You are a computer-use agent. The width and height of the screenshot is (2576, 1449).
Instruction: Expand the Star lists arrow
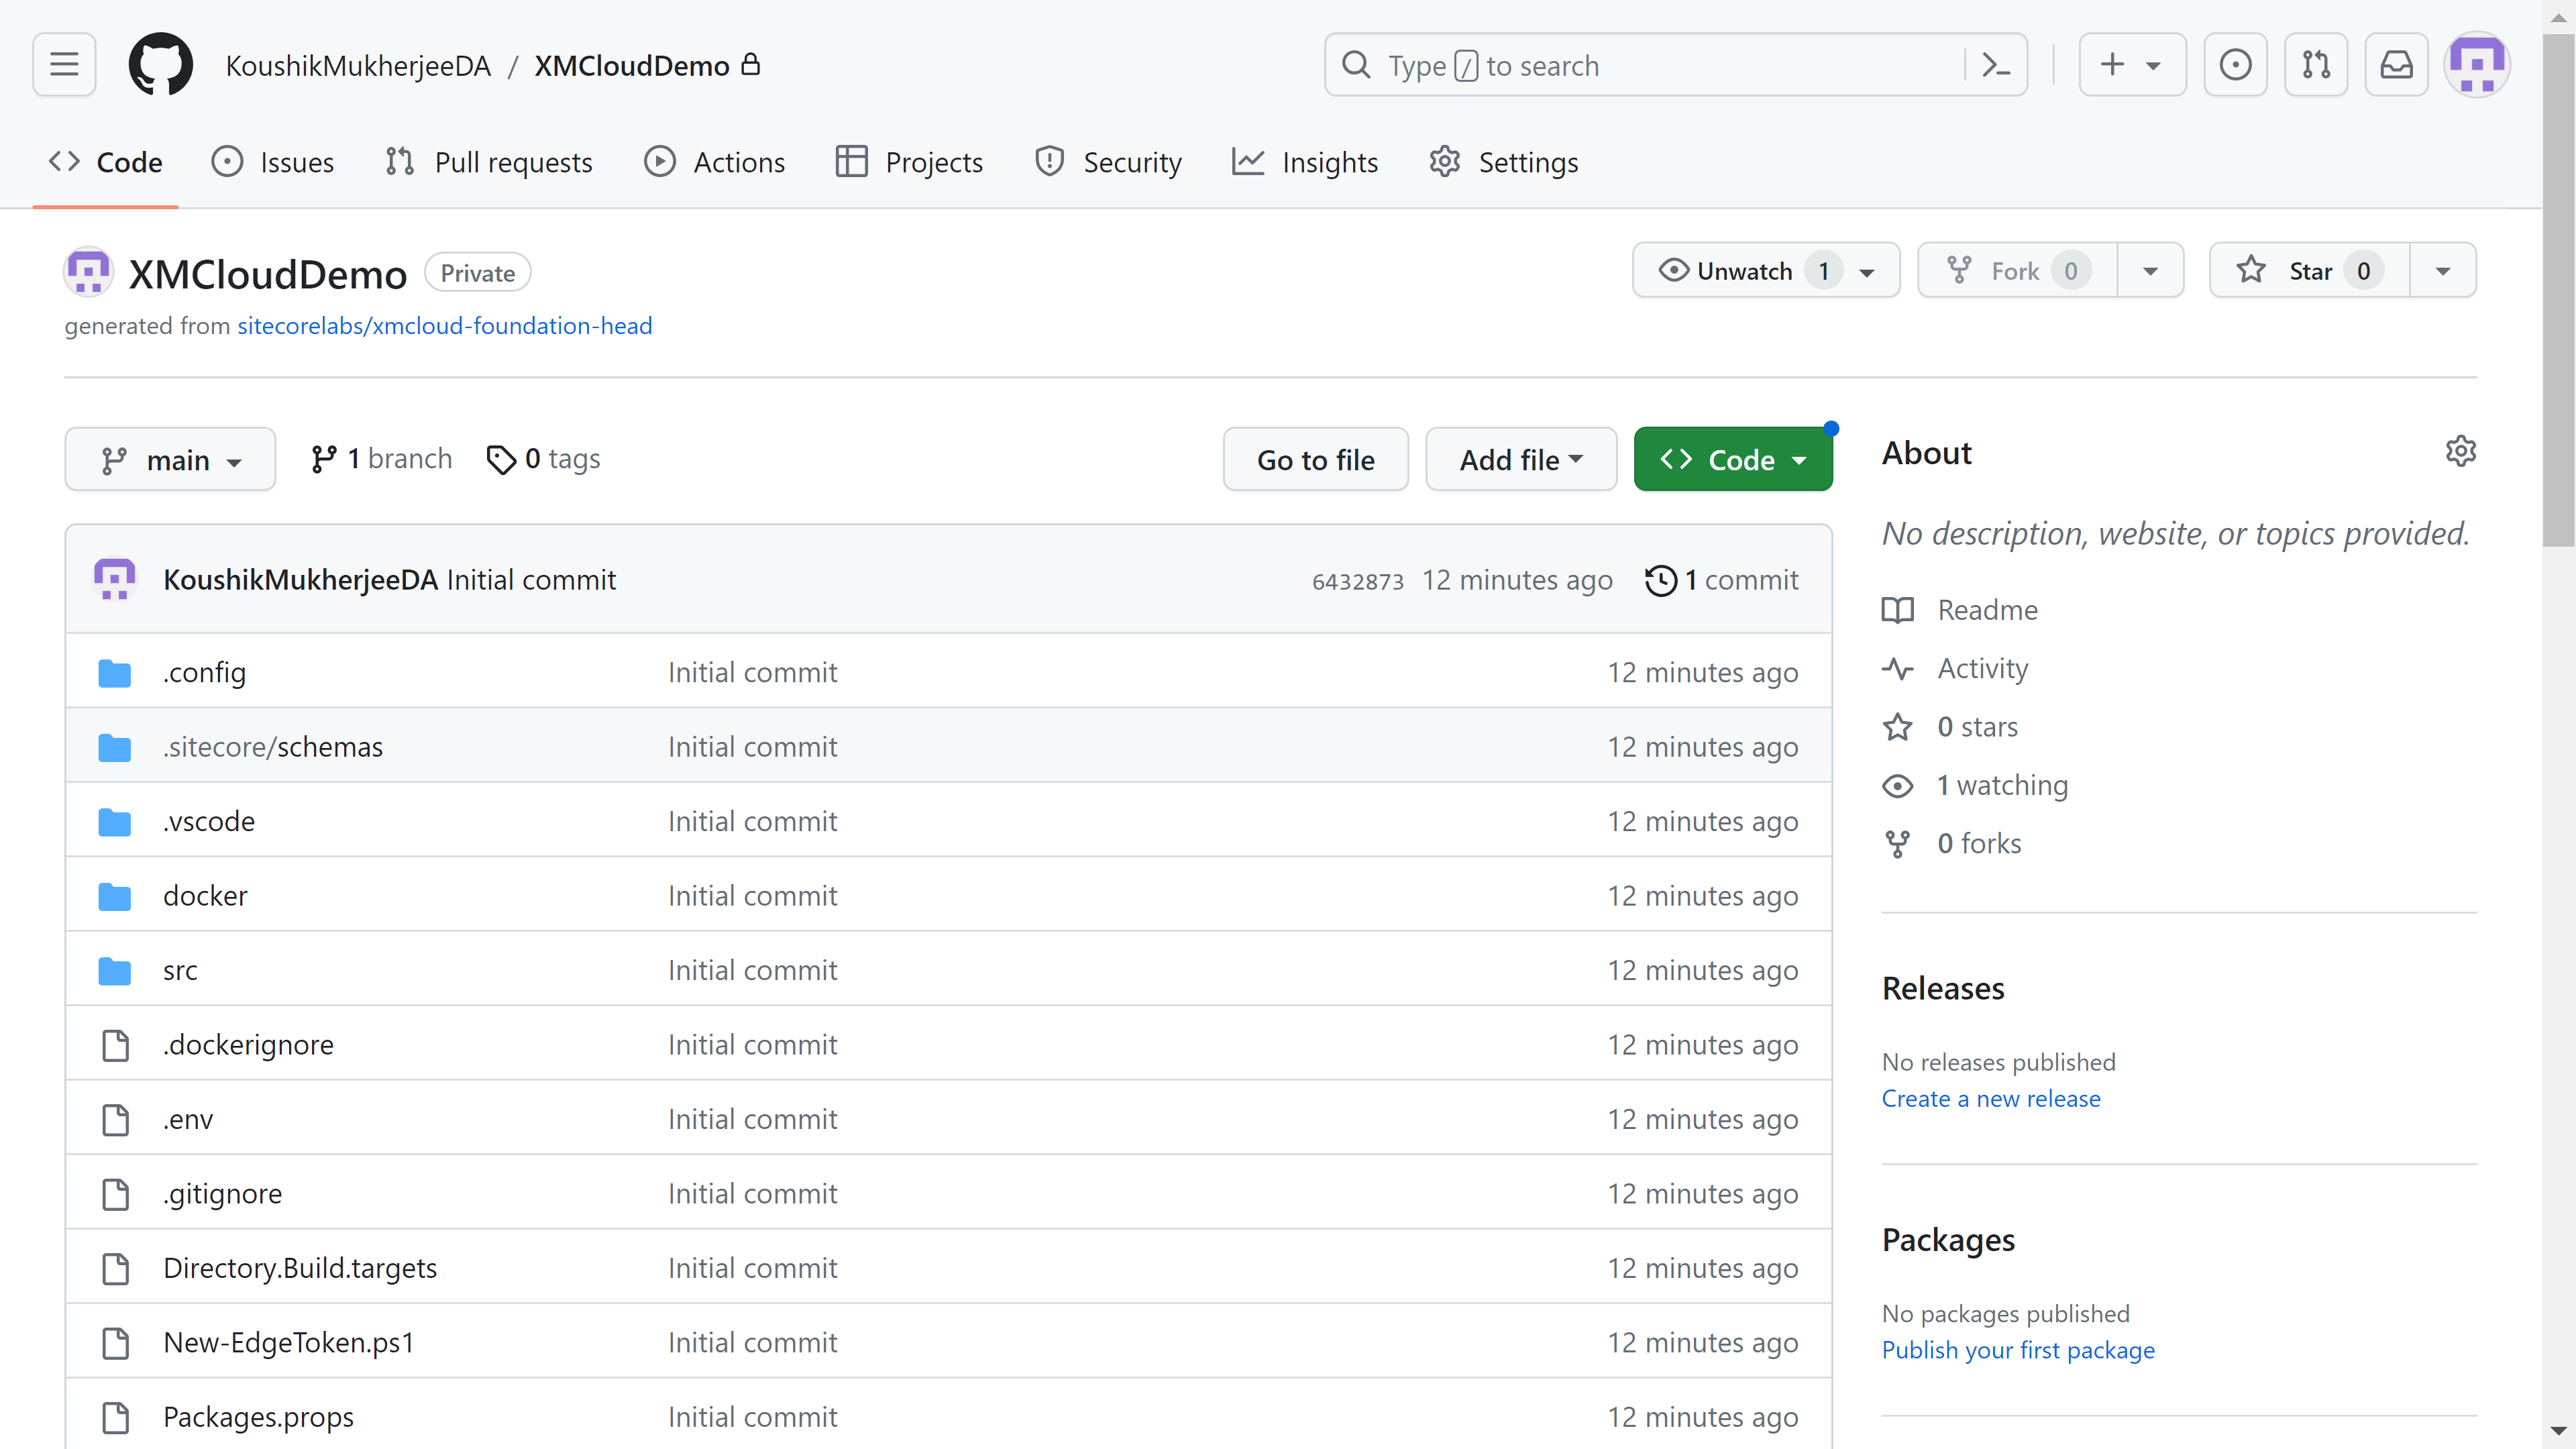coord(2443,271)
